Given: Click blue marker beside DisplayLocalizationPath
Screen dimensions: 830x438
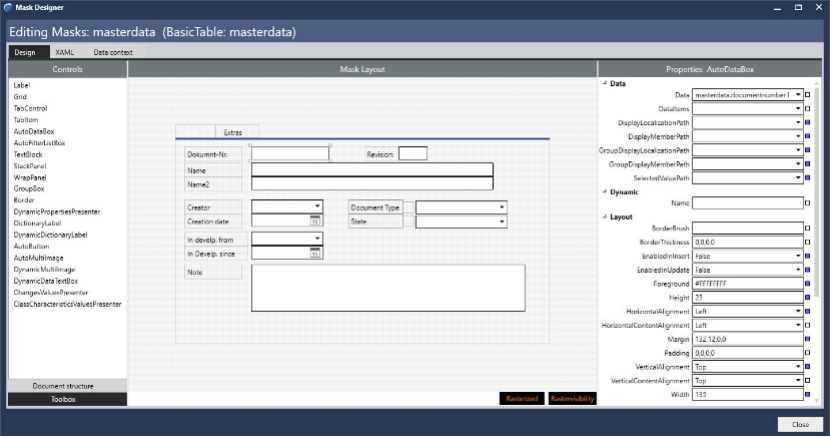Looking at the screenshot, I should pos(807,122).
